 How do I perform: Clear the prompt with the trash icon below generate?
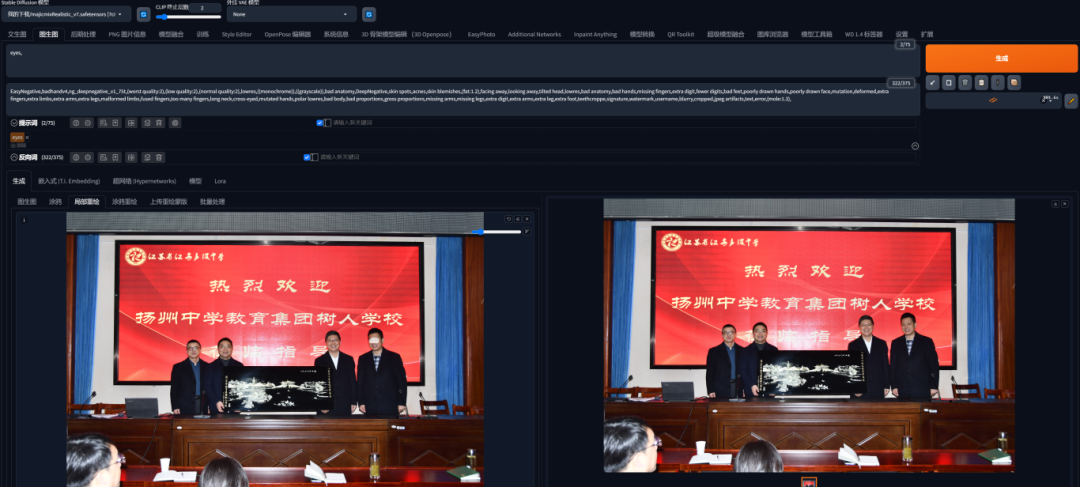966,83
